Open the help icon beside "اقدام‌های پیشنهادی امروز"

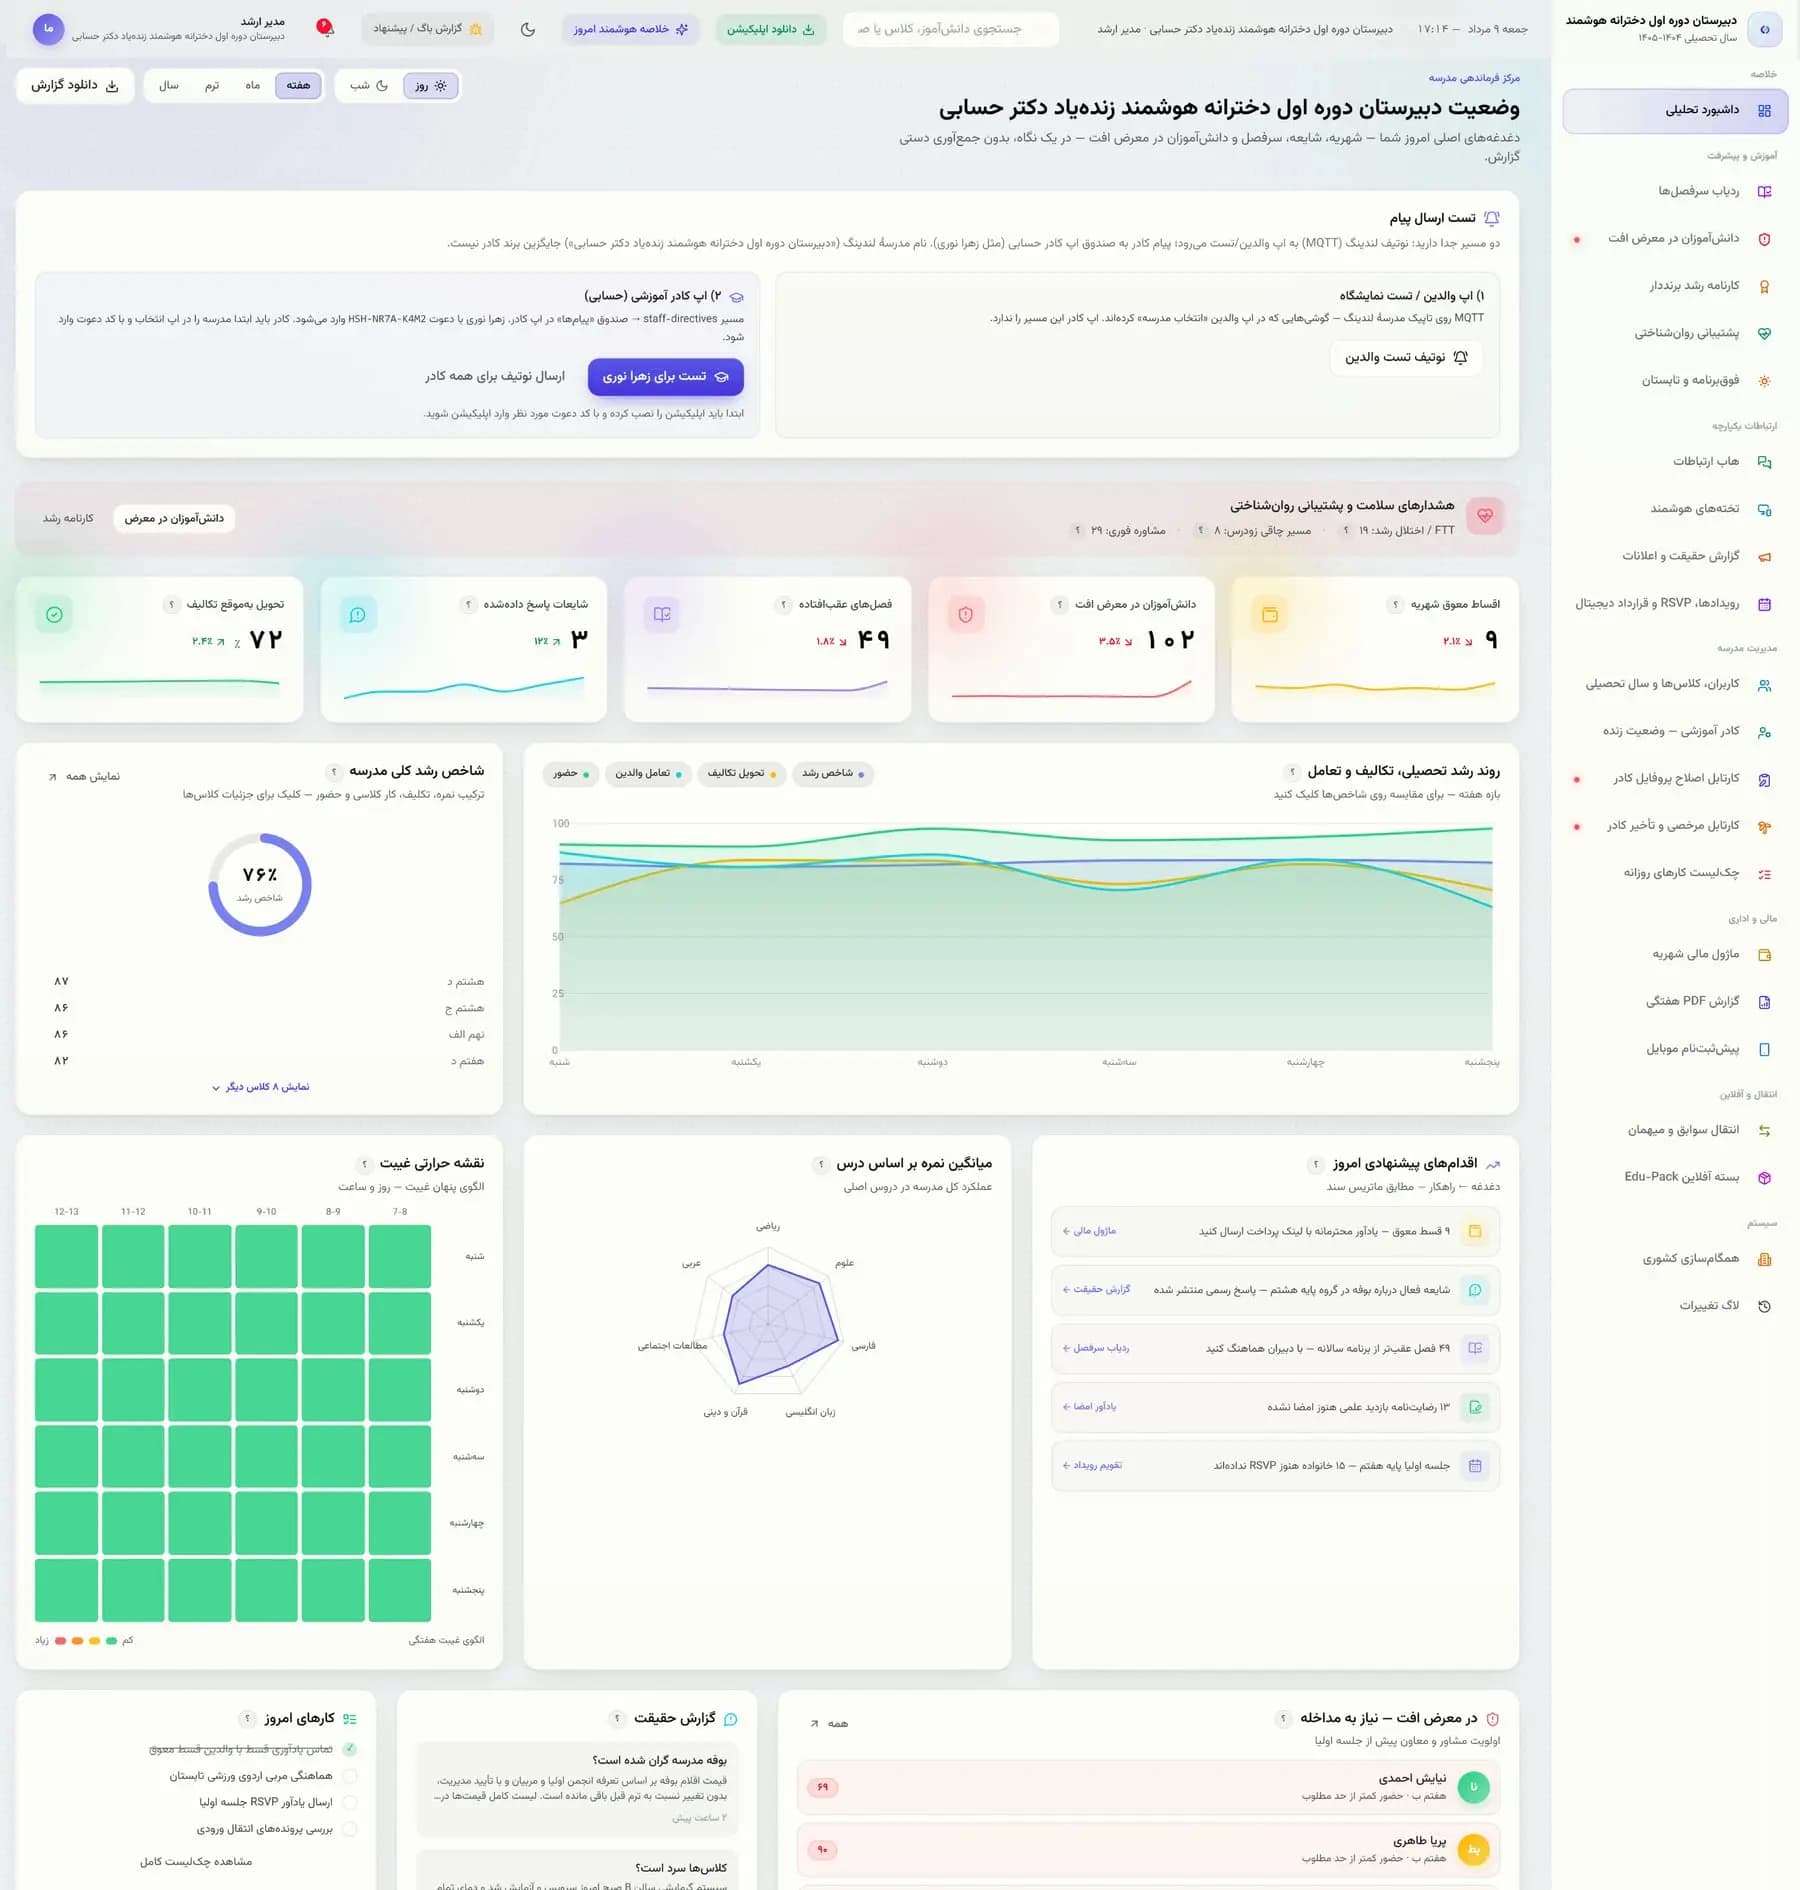[x=1316, y=1164]
